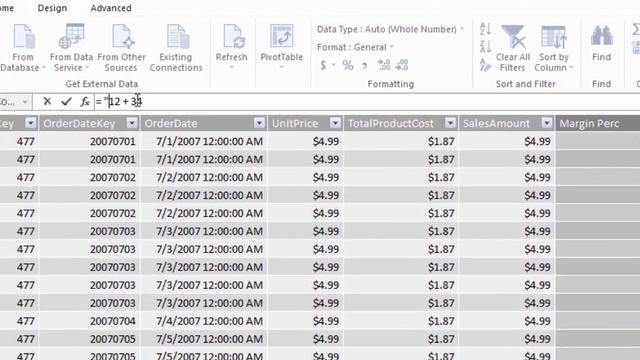Screen dimensions: 640x360
Task: Click the Refresh data icon
Action: (x=233, y=37)
